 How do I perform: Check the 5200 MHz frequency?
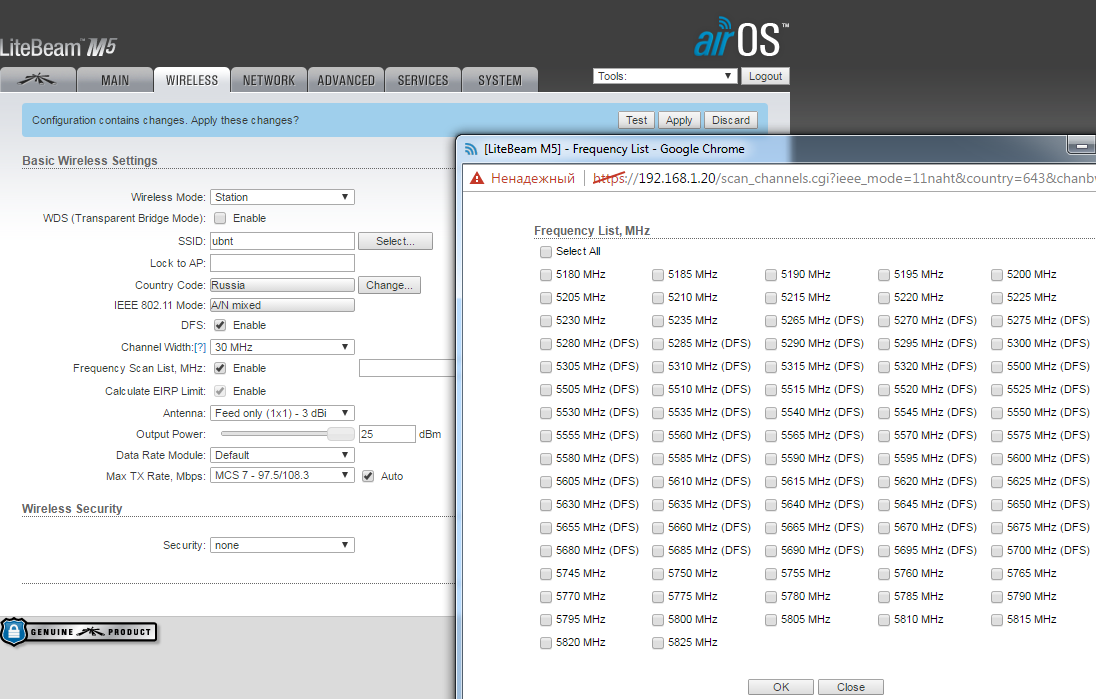click(997, 275)
